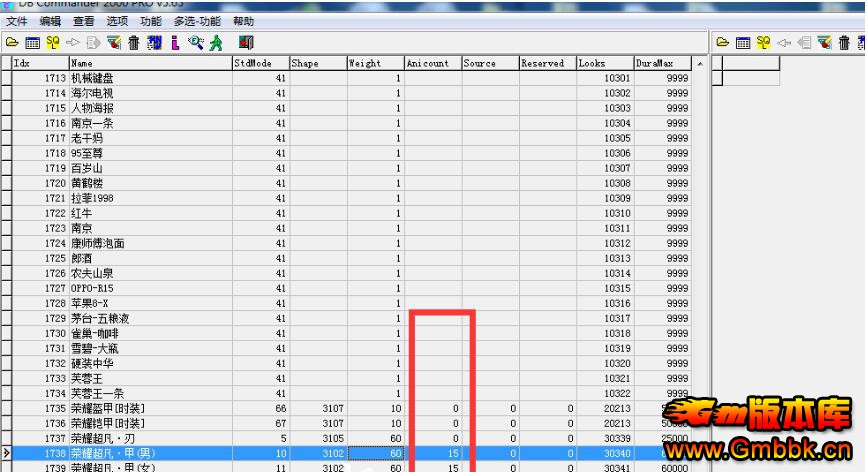Click the Shape column header
The width and height of the screenshot is (867, 472).
click(318, 63)
